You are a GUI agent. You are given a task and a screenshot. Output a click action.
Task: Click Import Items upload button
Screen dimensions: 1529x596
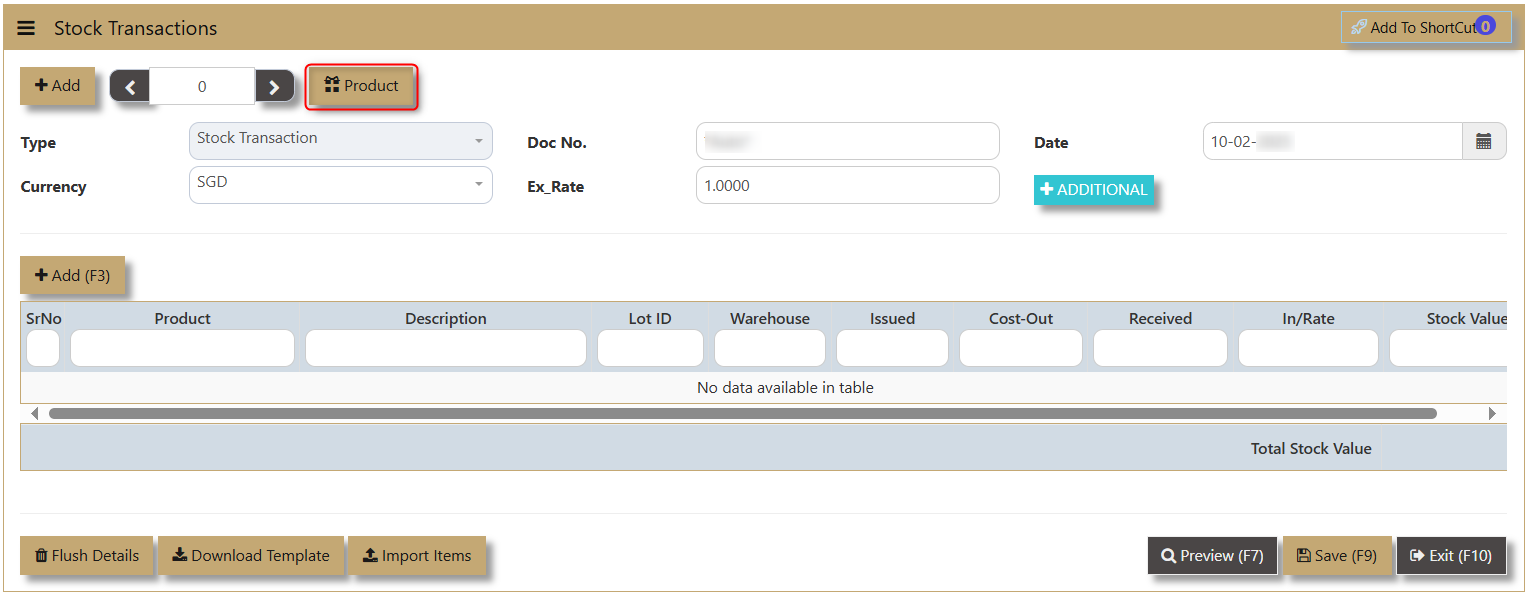[416, 556]
